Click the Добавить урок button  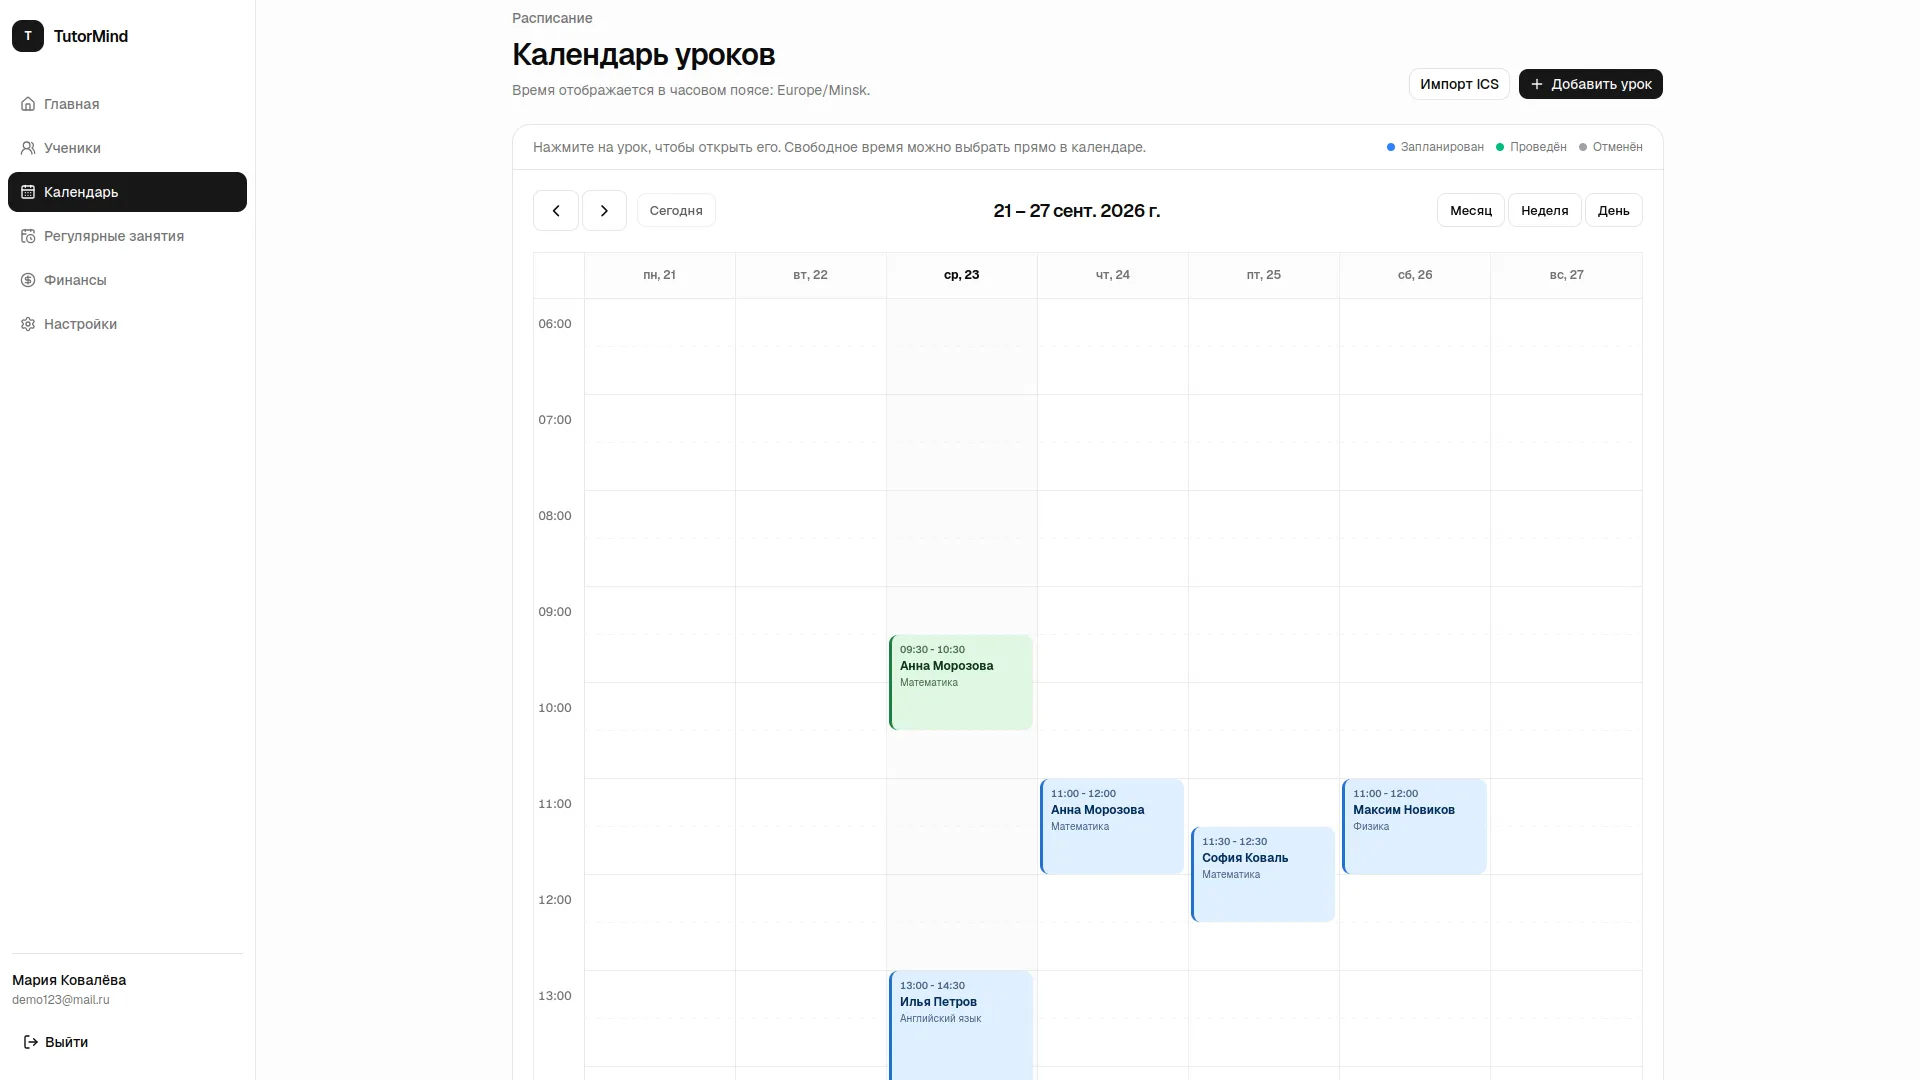point(1590,84)
